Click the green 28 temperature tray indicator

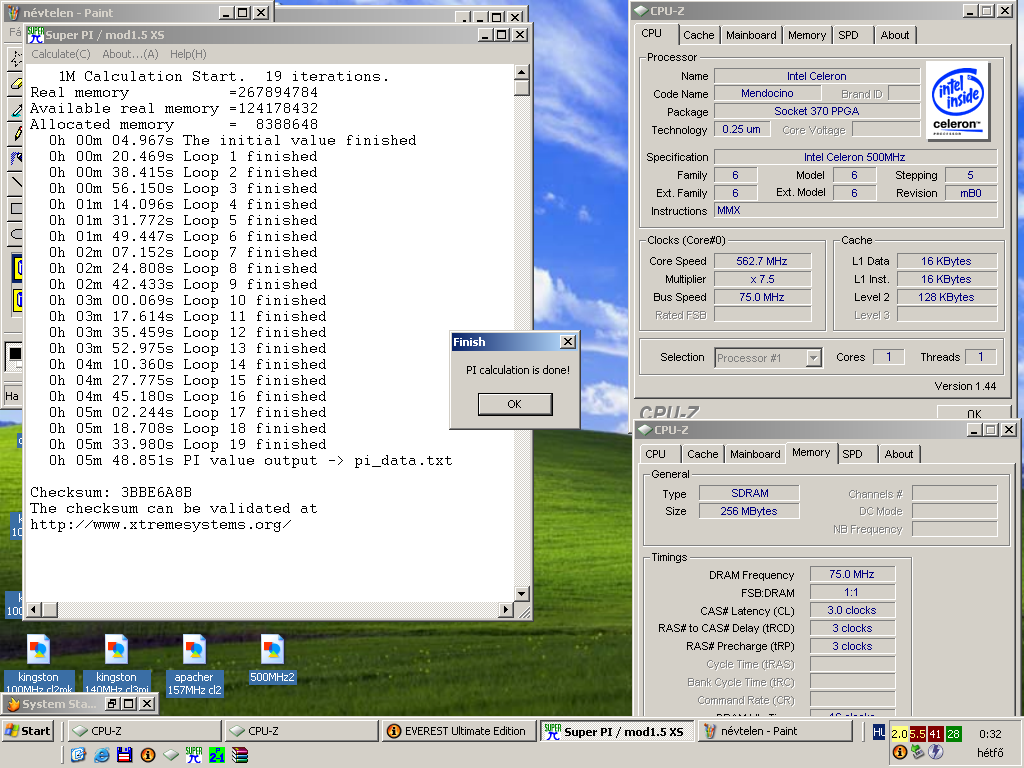[x=953, y=733]
